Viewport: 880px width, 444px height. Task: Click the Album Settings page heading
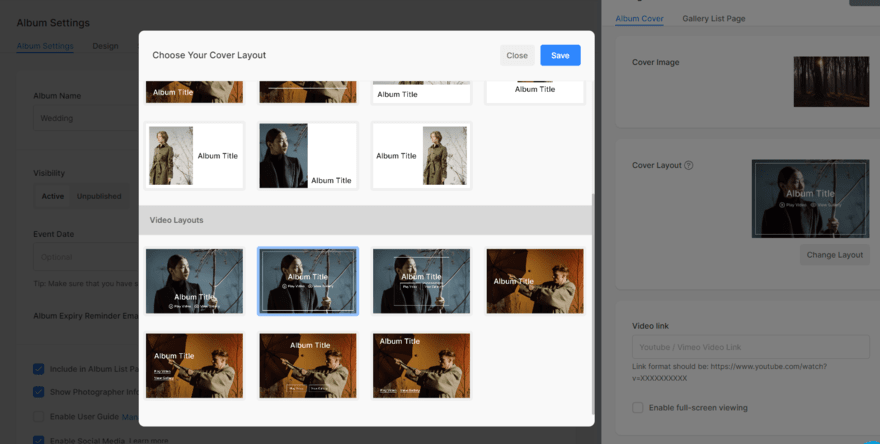click(53, 23)
